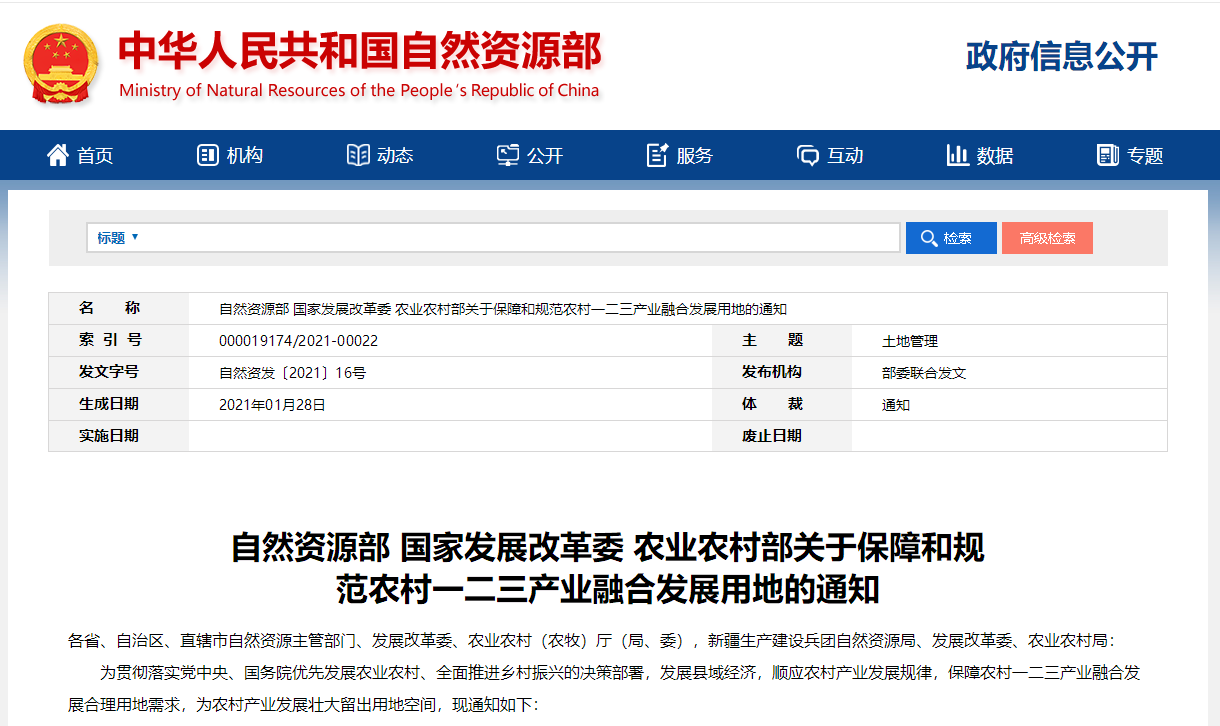Select the date 2021年01月28日

click(273, 405)
